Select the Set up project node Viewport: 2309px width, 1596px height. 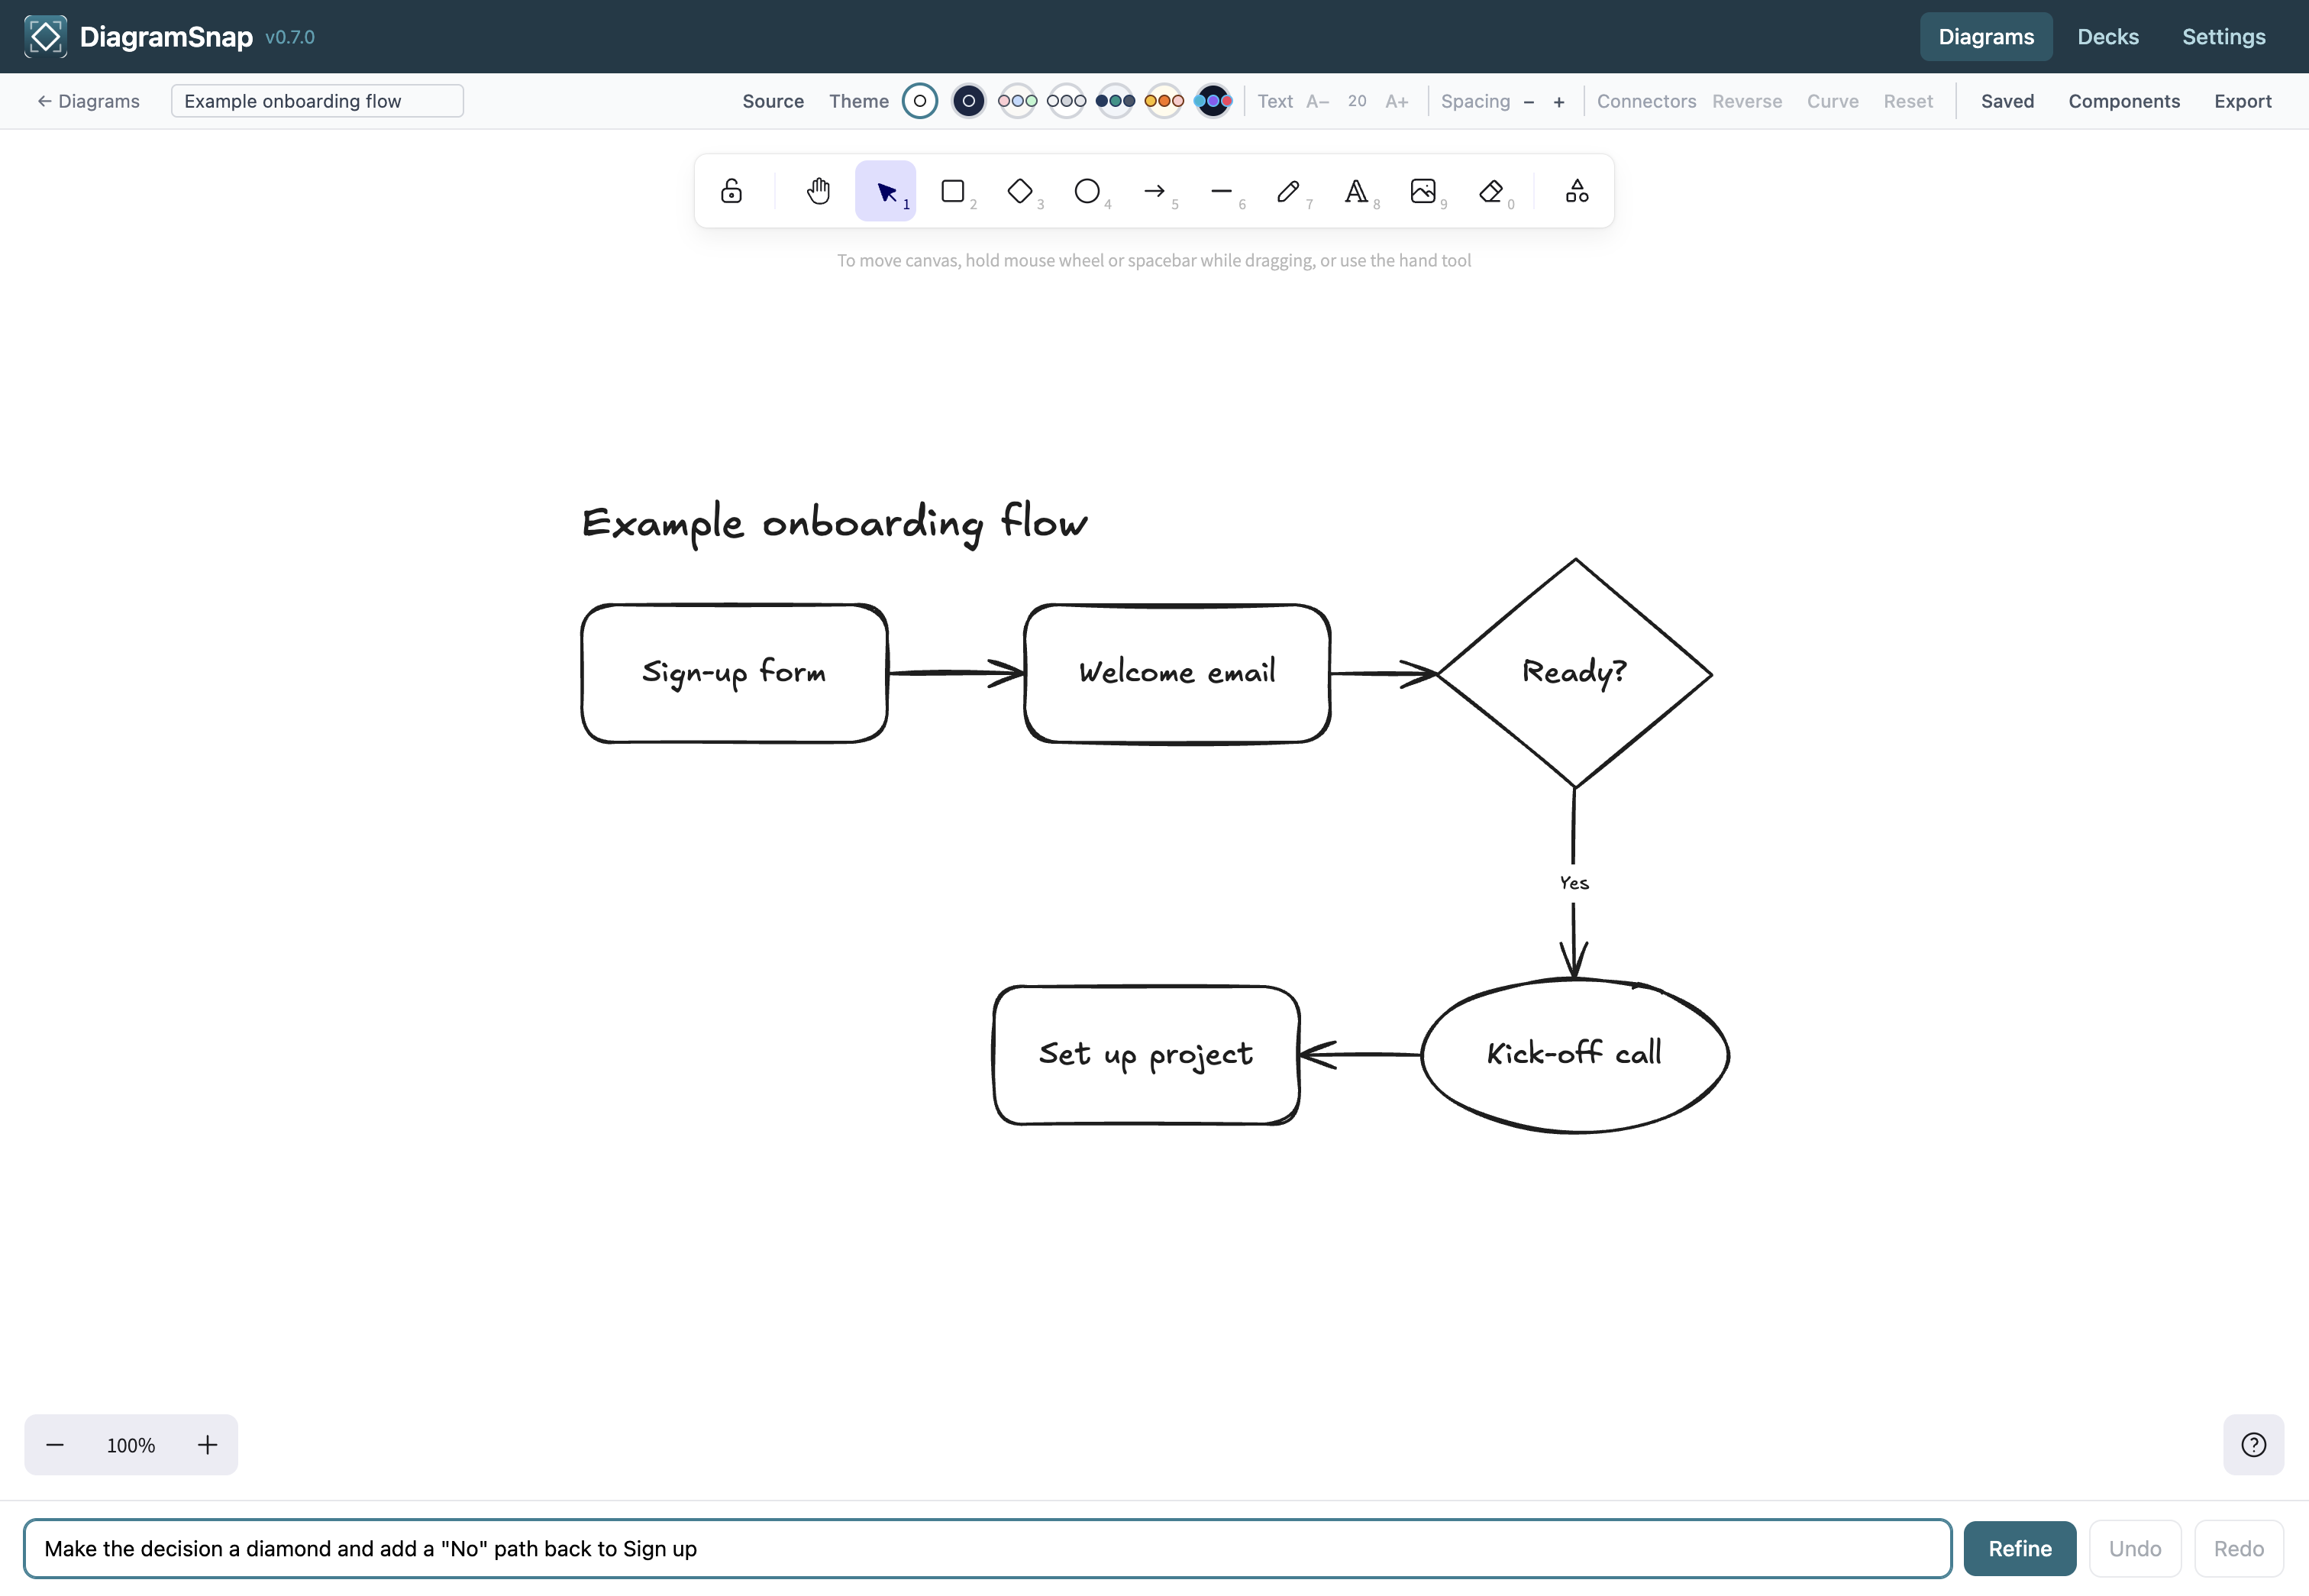coord(1146,1054)
